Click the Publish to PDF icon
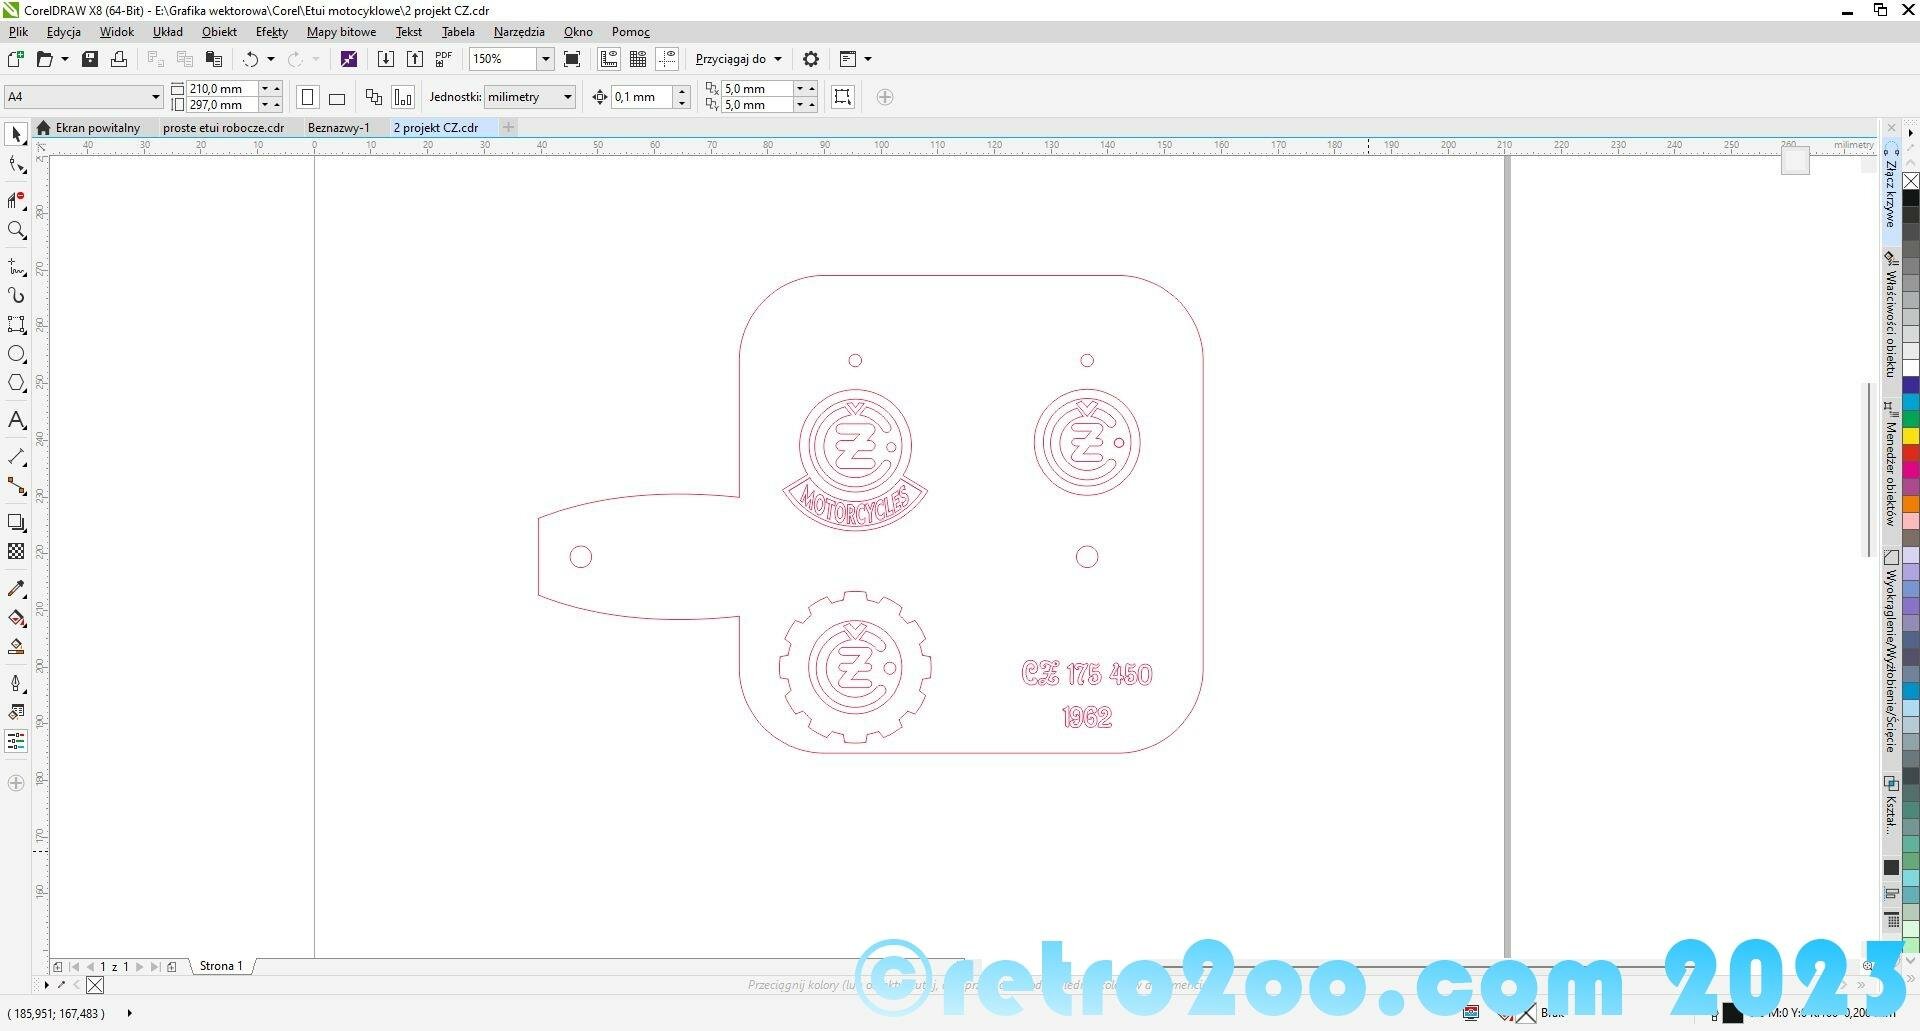Viewport: 1920px width, 1031px height. [444, 59]
